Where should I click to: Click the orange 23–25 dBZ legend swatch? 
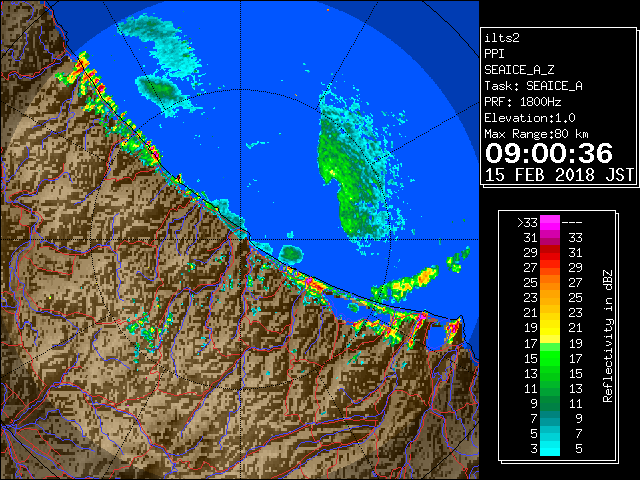[x=550, y=298]
